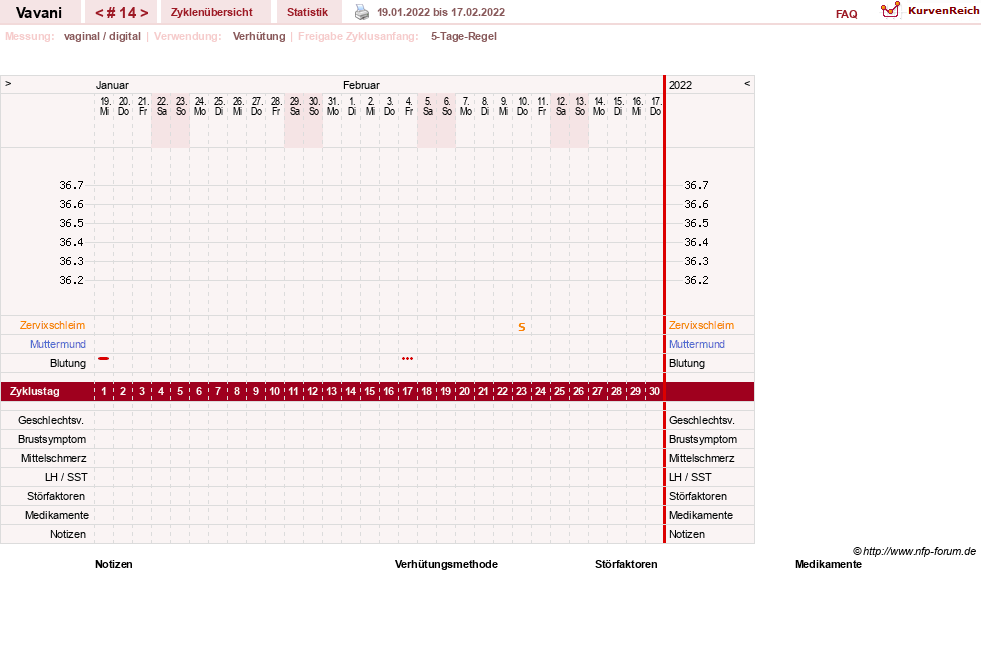Click the bottom Notizen heading
981x663 pixels.
pyautogui.click(x=113, y=564)
